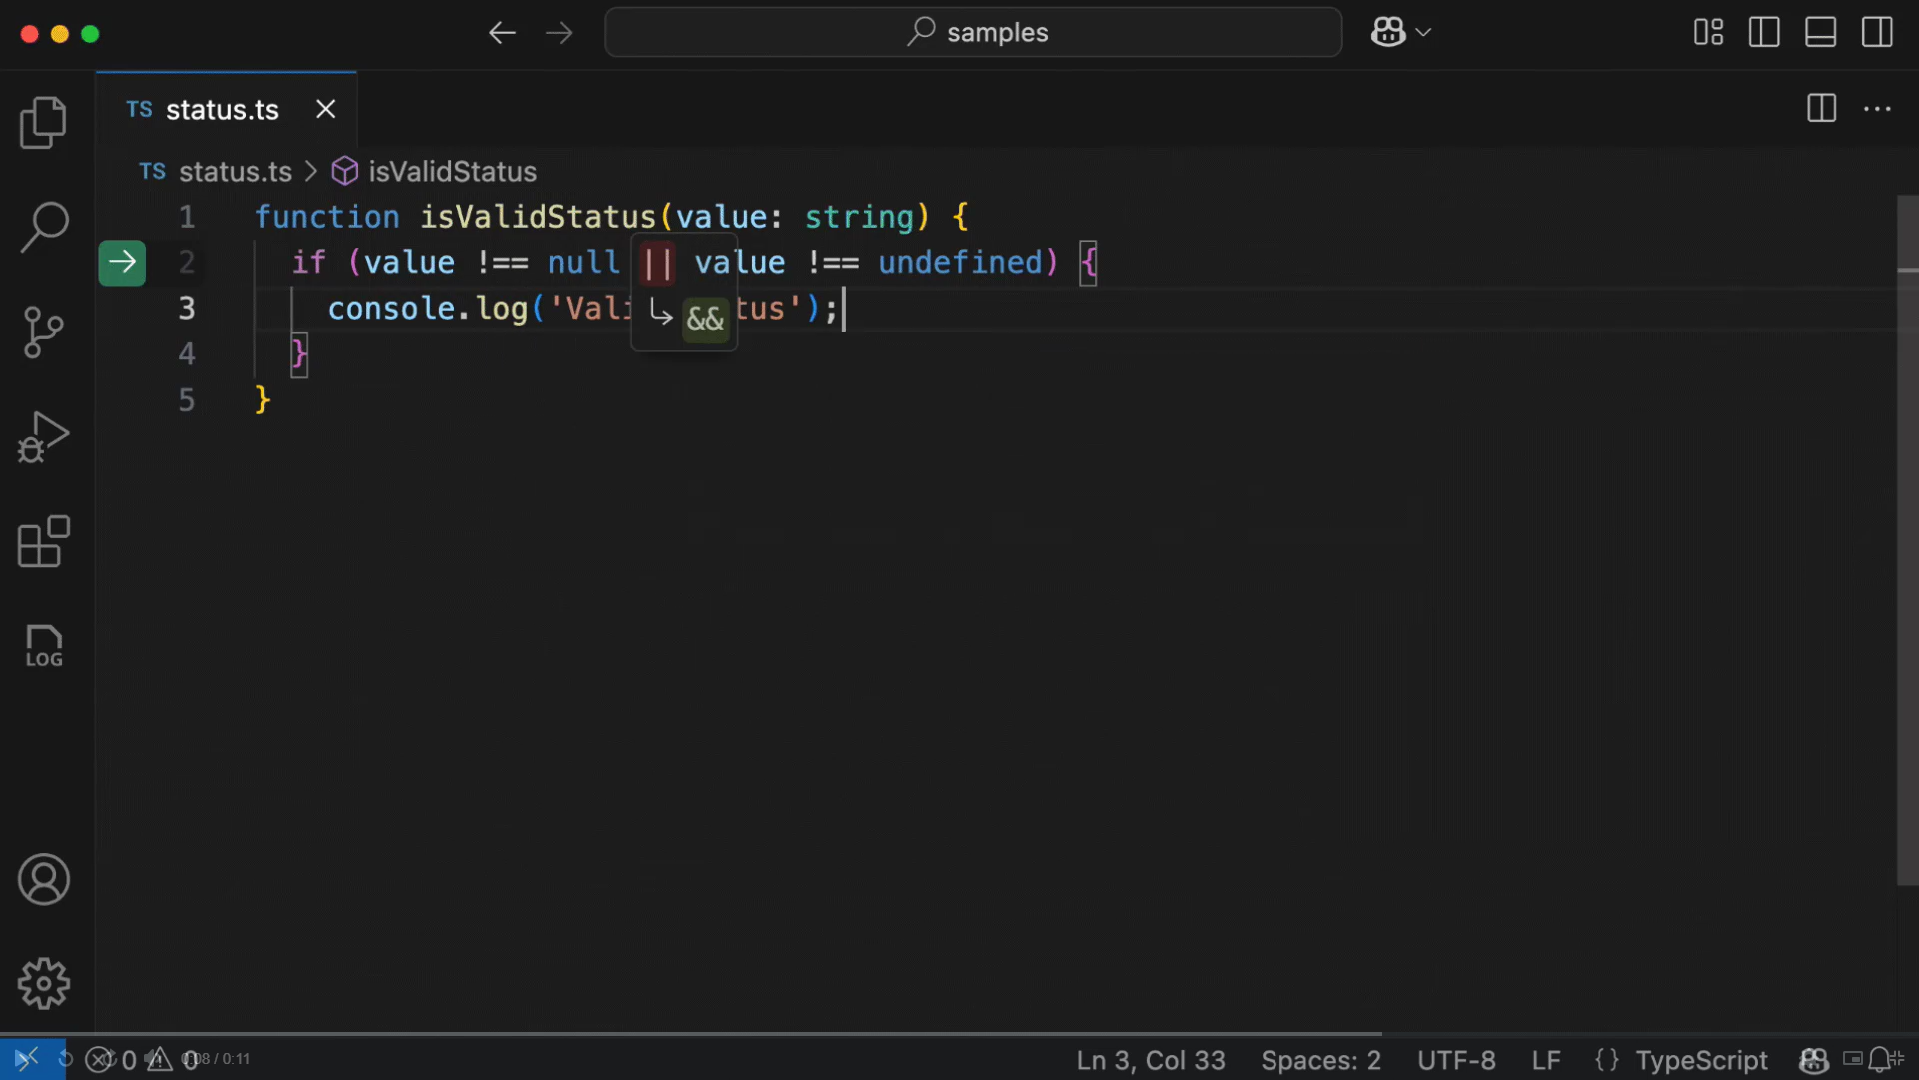This screenshot has height=1080, width=1919.
Task: Click 'console' on line 3
Action: (x=392, y=309)
